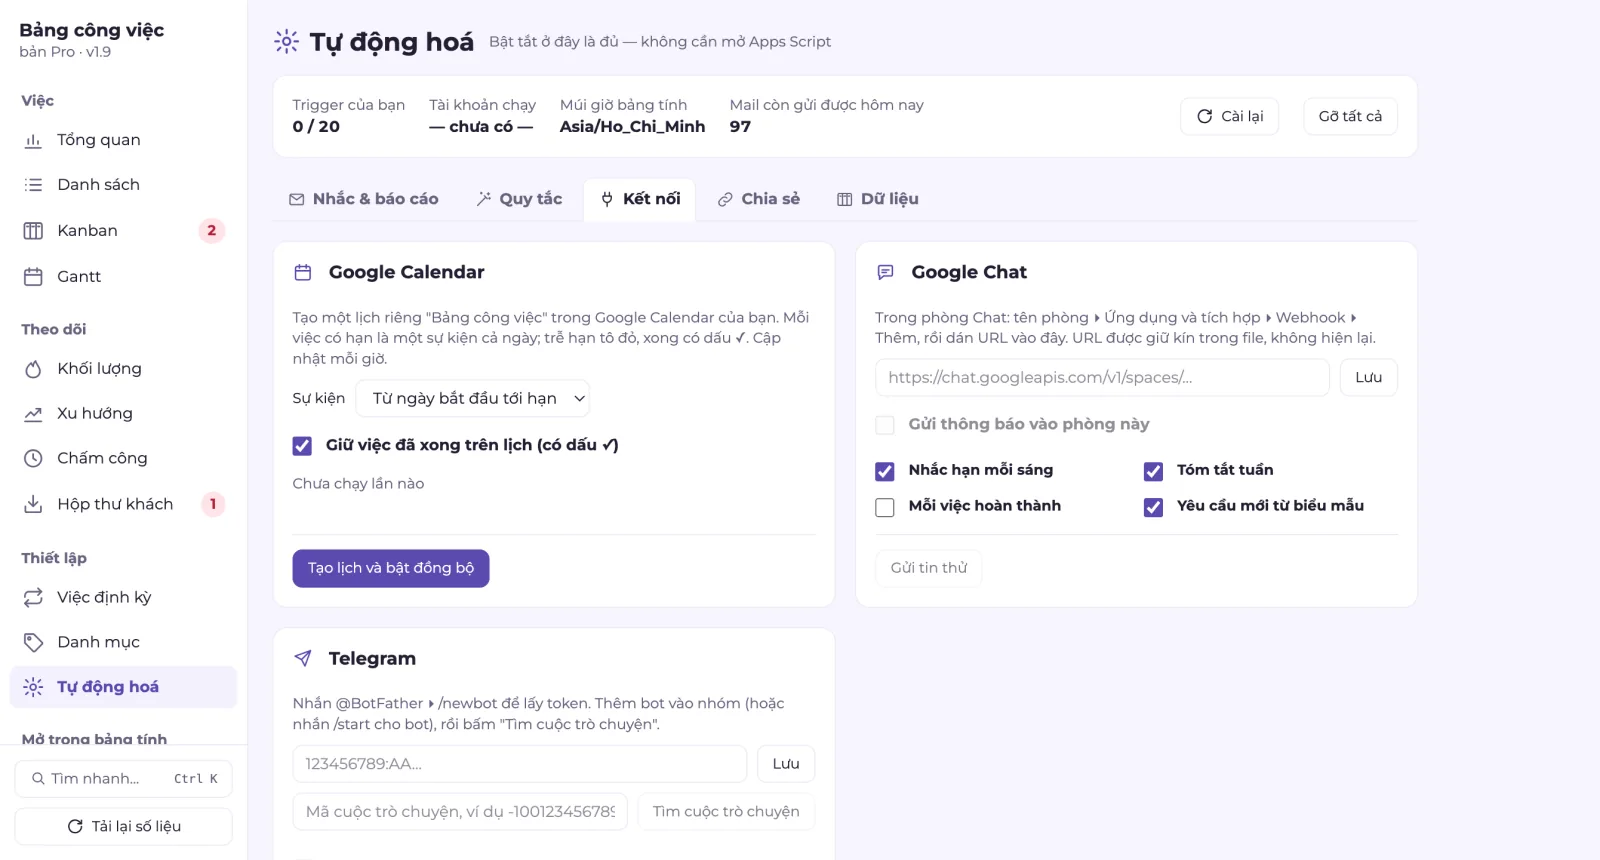Open the Quy tắc tab
Image resolution: width=1600 pixels, height=860 pixels.
520,199
